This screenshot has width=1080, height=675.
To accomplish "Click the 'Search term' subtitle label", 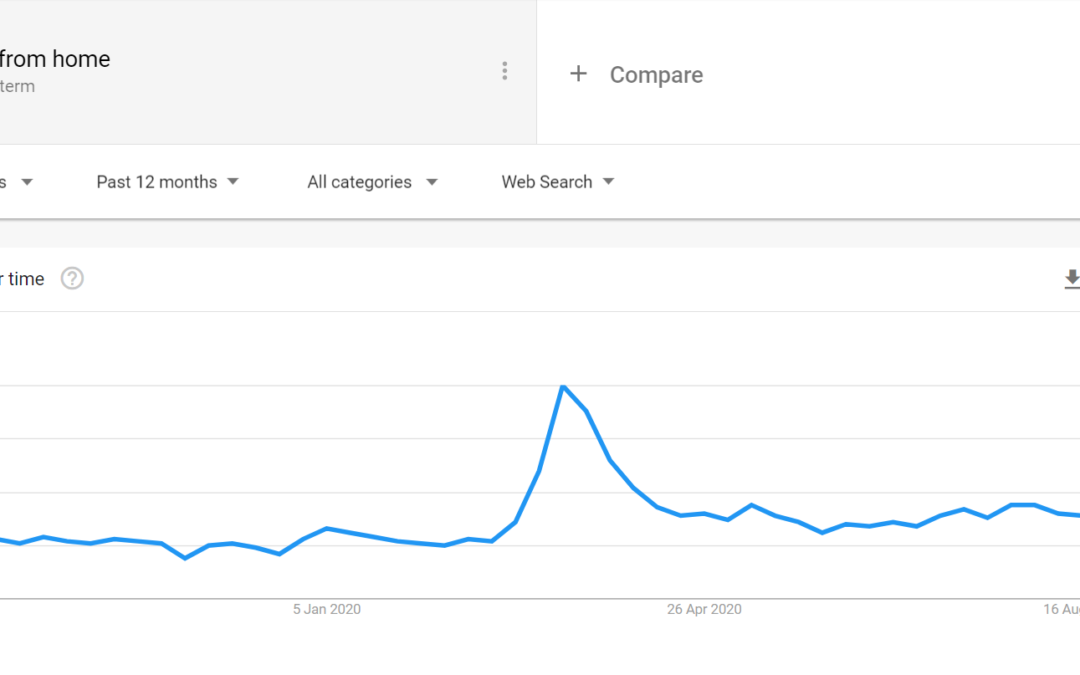I will coord(17,87).
